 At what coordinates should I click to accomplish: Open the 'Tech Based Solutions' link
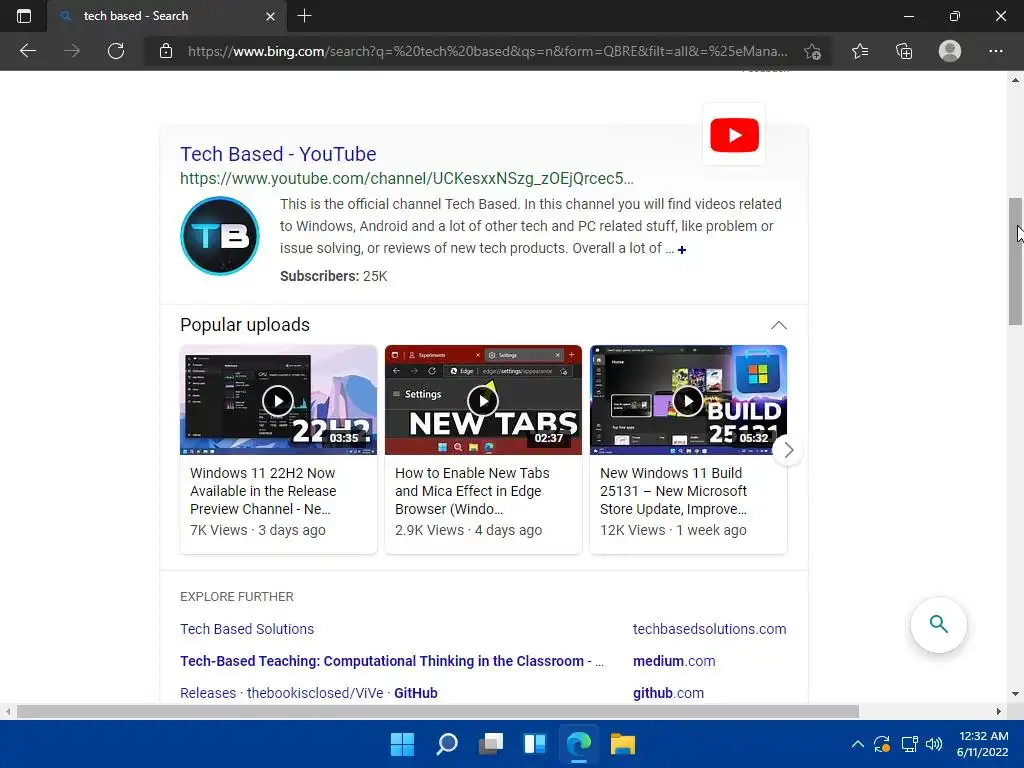click(x=247, y=629)
